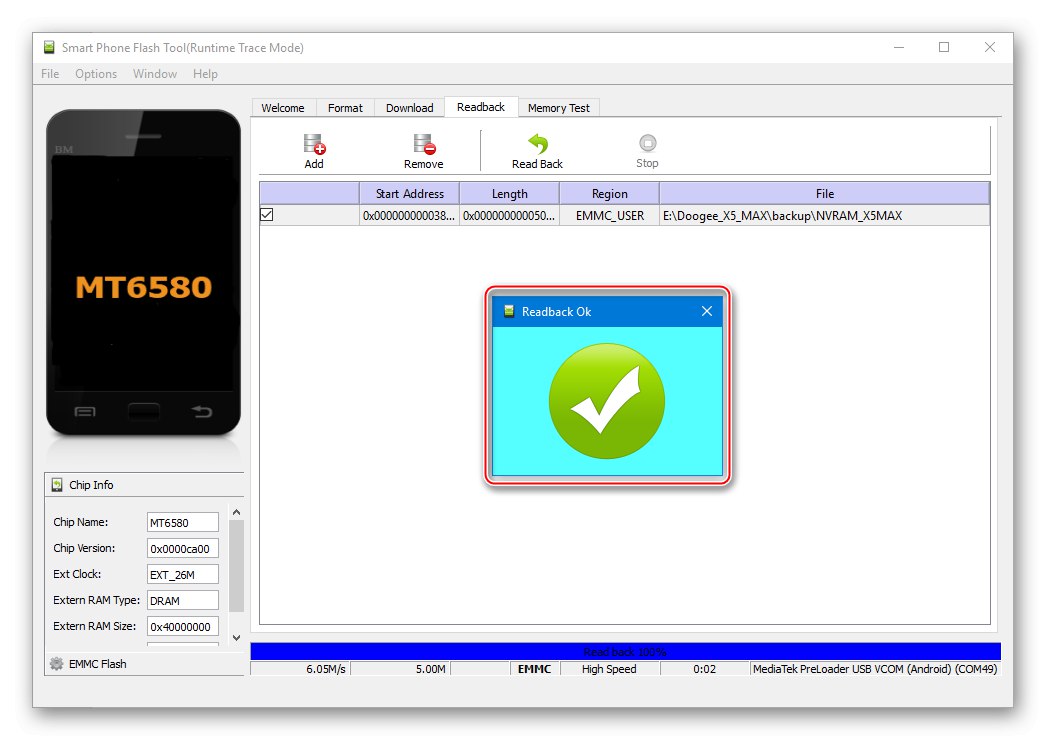Open the File menu
Viewport: 1046px width, 740px height.
point(49,73)
